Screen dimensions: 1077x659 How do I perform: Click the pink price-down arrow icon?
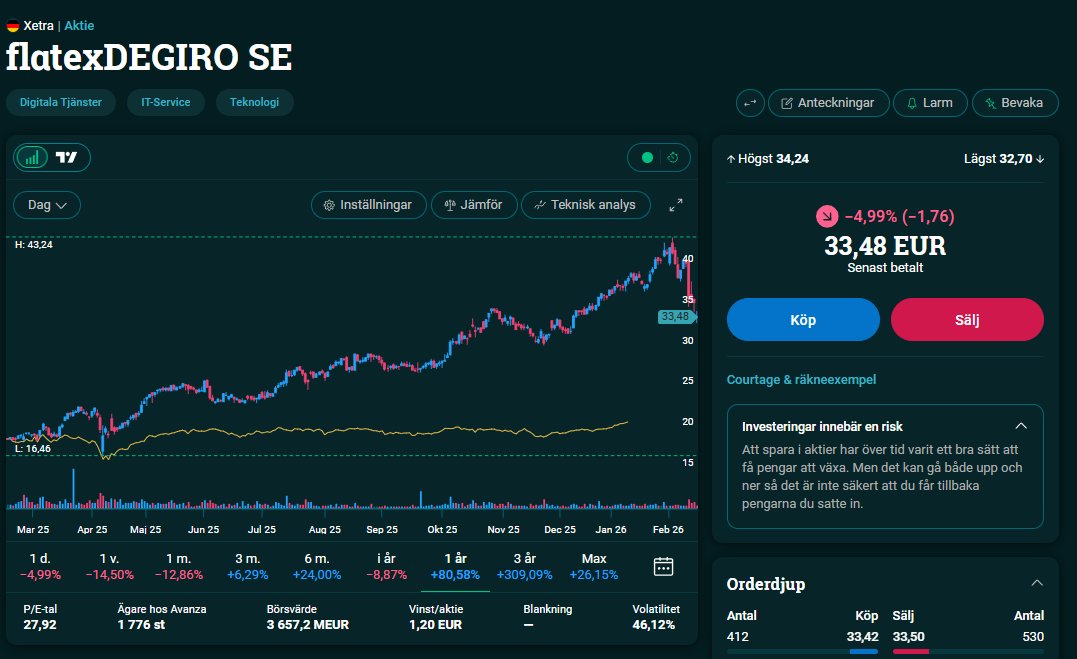point(827,216)
